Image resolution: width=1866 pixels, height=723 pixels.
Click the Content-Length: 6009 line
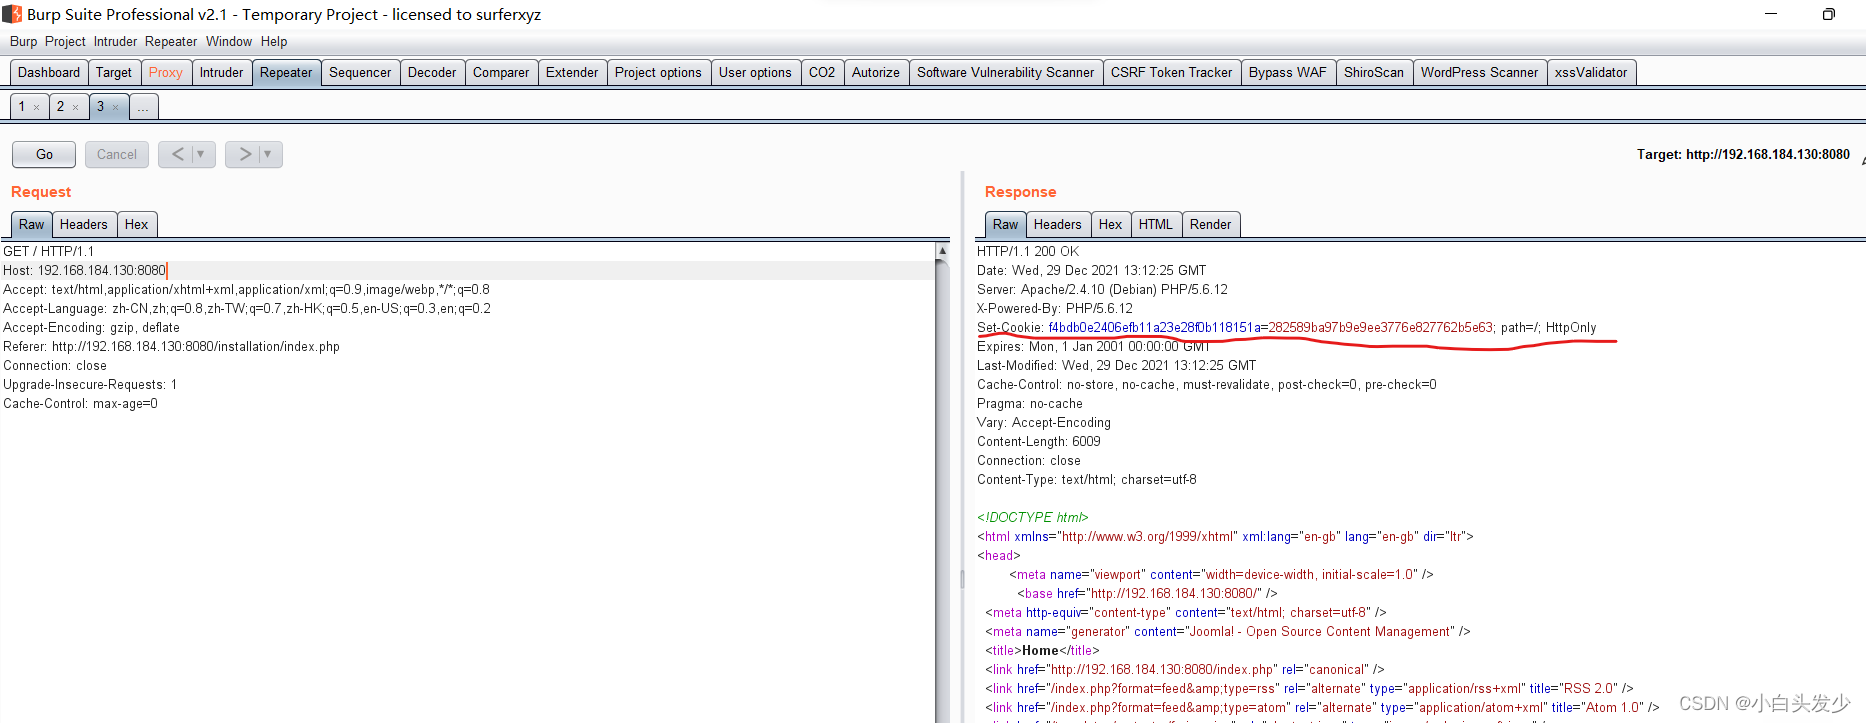point(1039,441)
